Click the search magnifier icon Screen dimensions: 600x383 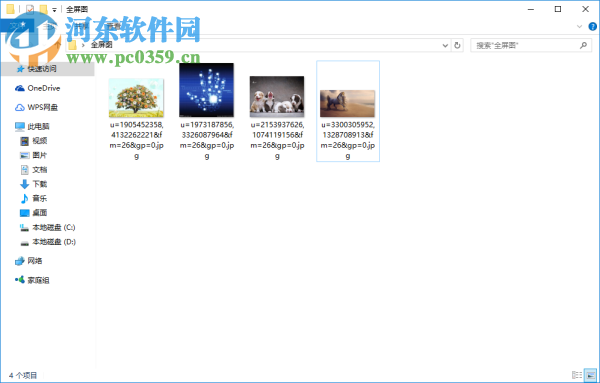click(x=583, y=46)
